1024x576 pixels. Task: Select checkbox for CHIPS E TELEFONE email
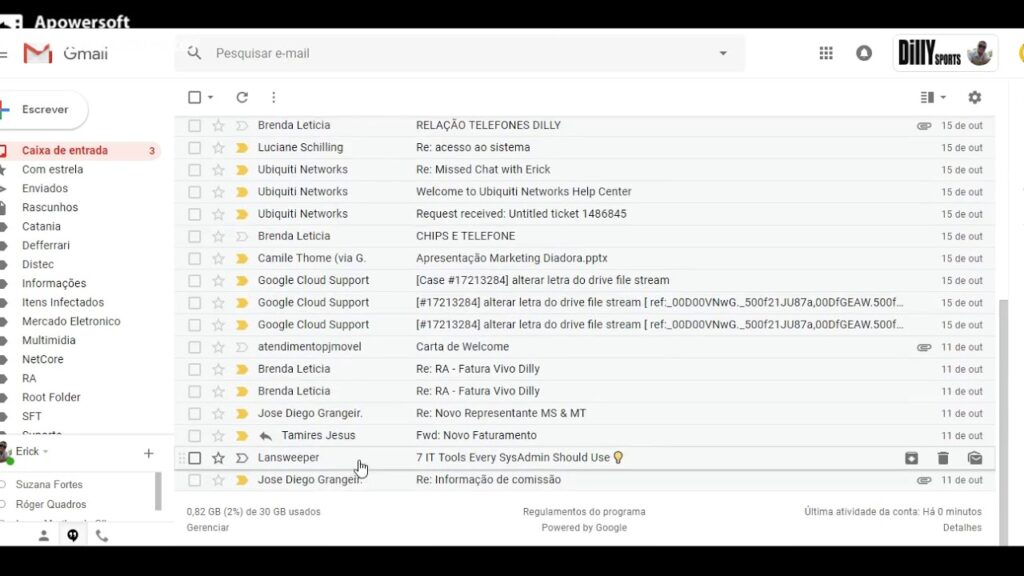[x=195, y=236]
